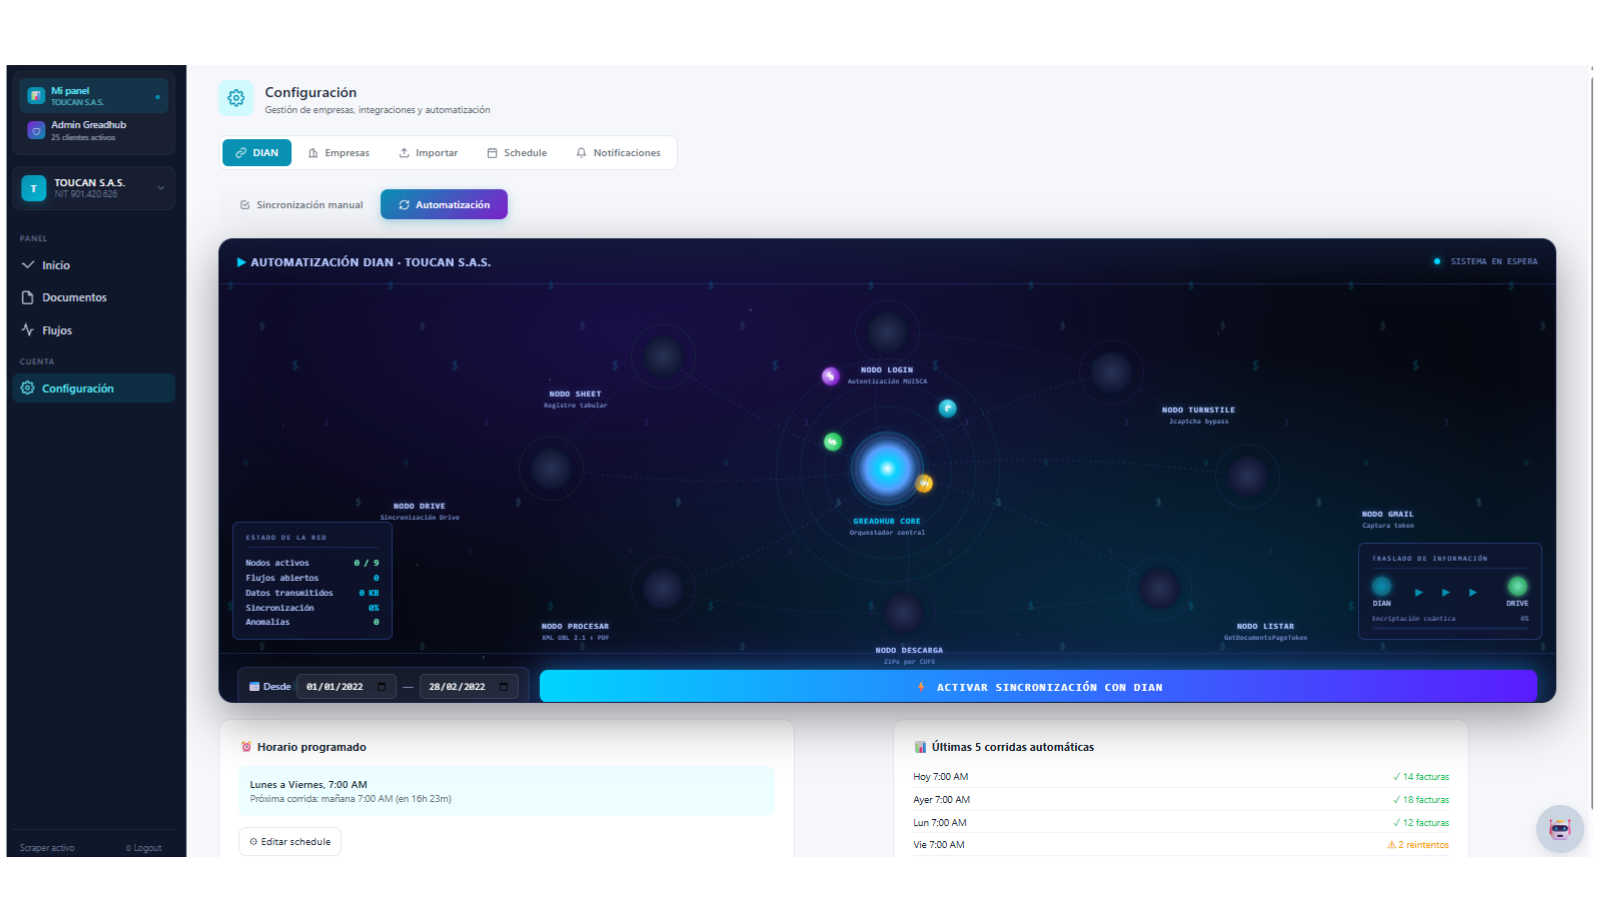This screenshot has height=900, width=1600.
Task: Open the calendar picker for 28/02/2022
Action: (x=503, y=686)
